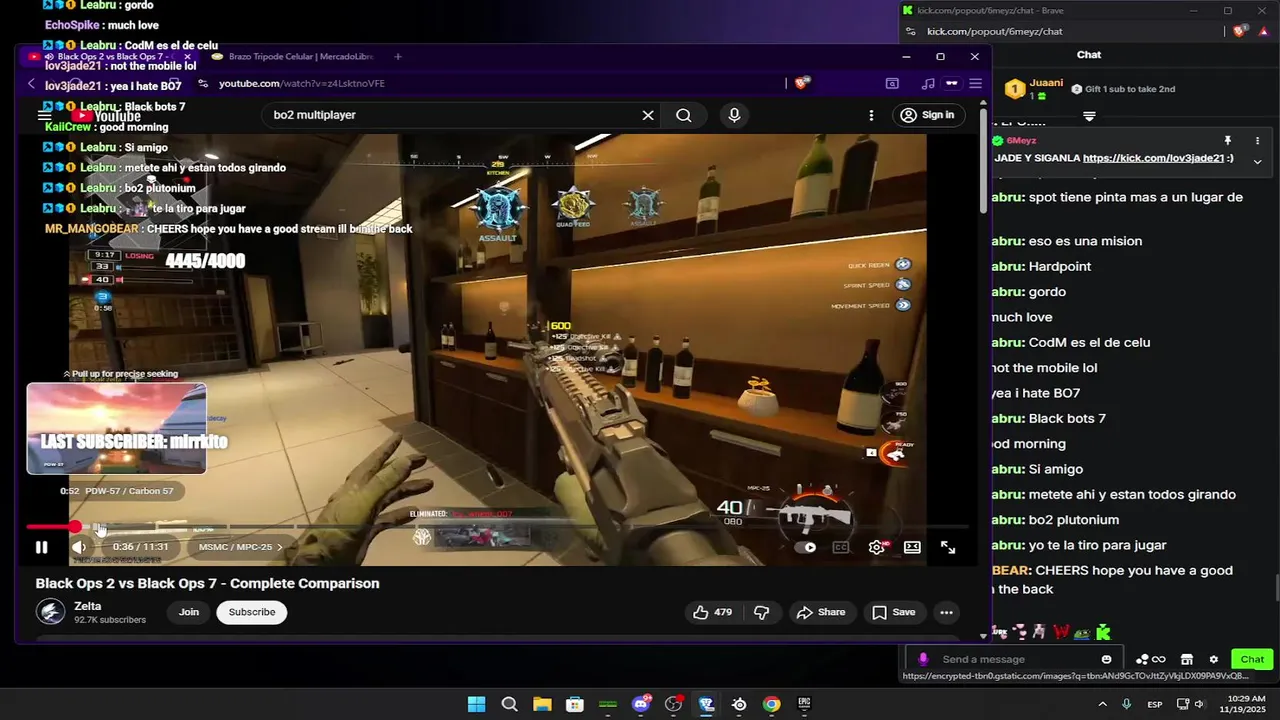Insert the green Kick K emote
The height and width of the screenshot is (720, 1280).
click(x=1103, y=632)
